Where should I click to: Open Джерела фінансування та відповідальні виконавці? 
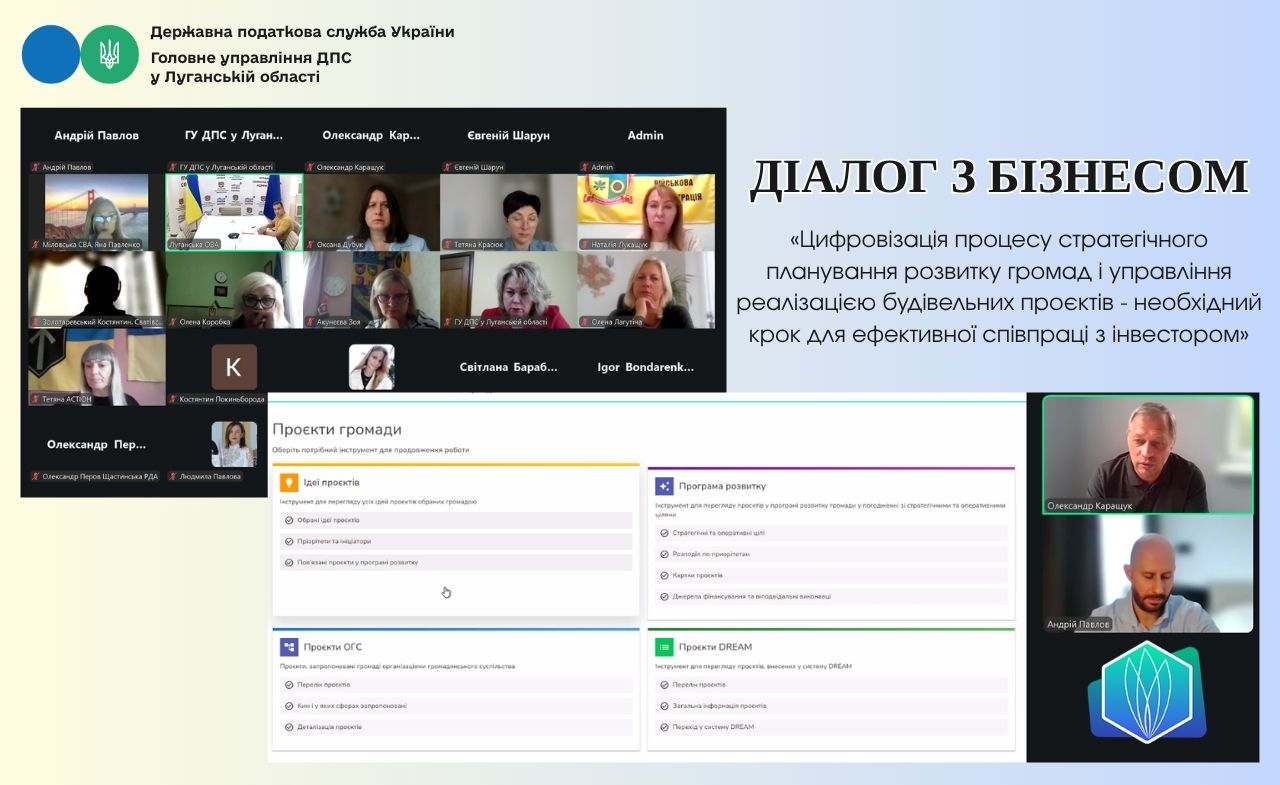pyautogui.click(x=831, y=596)
